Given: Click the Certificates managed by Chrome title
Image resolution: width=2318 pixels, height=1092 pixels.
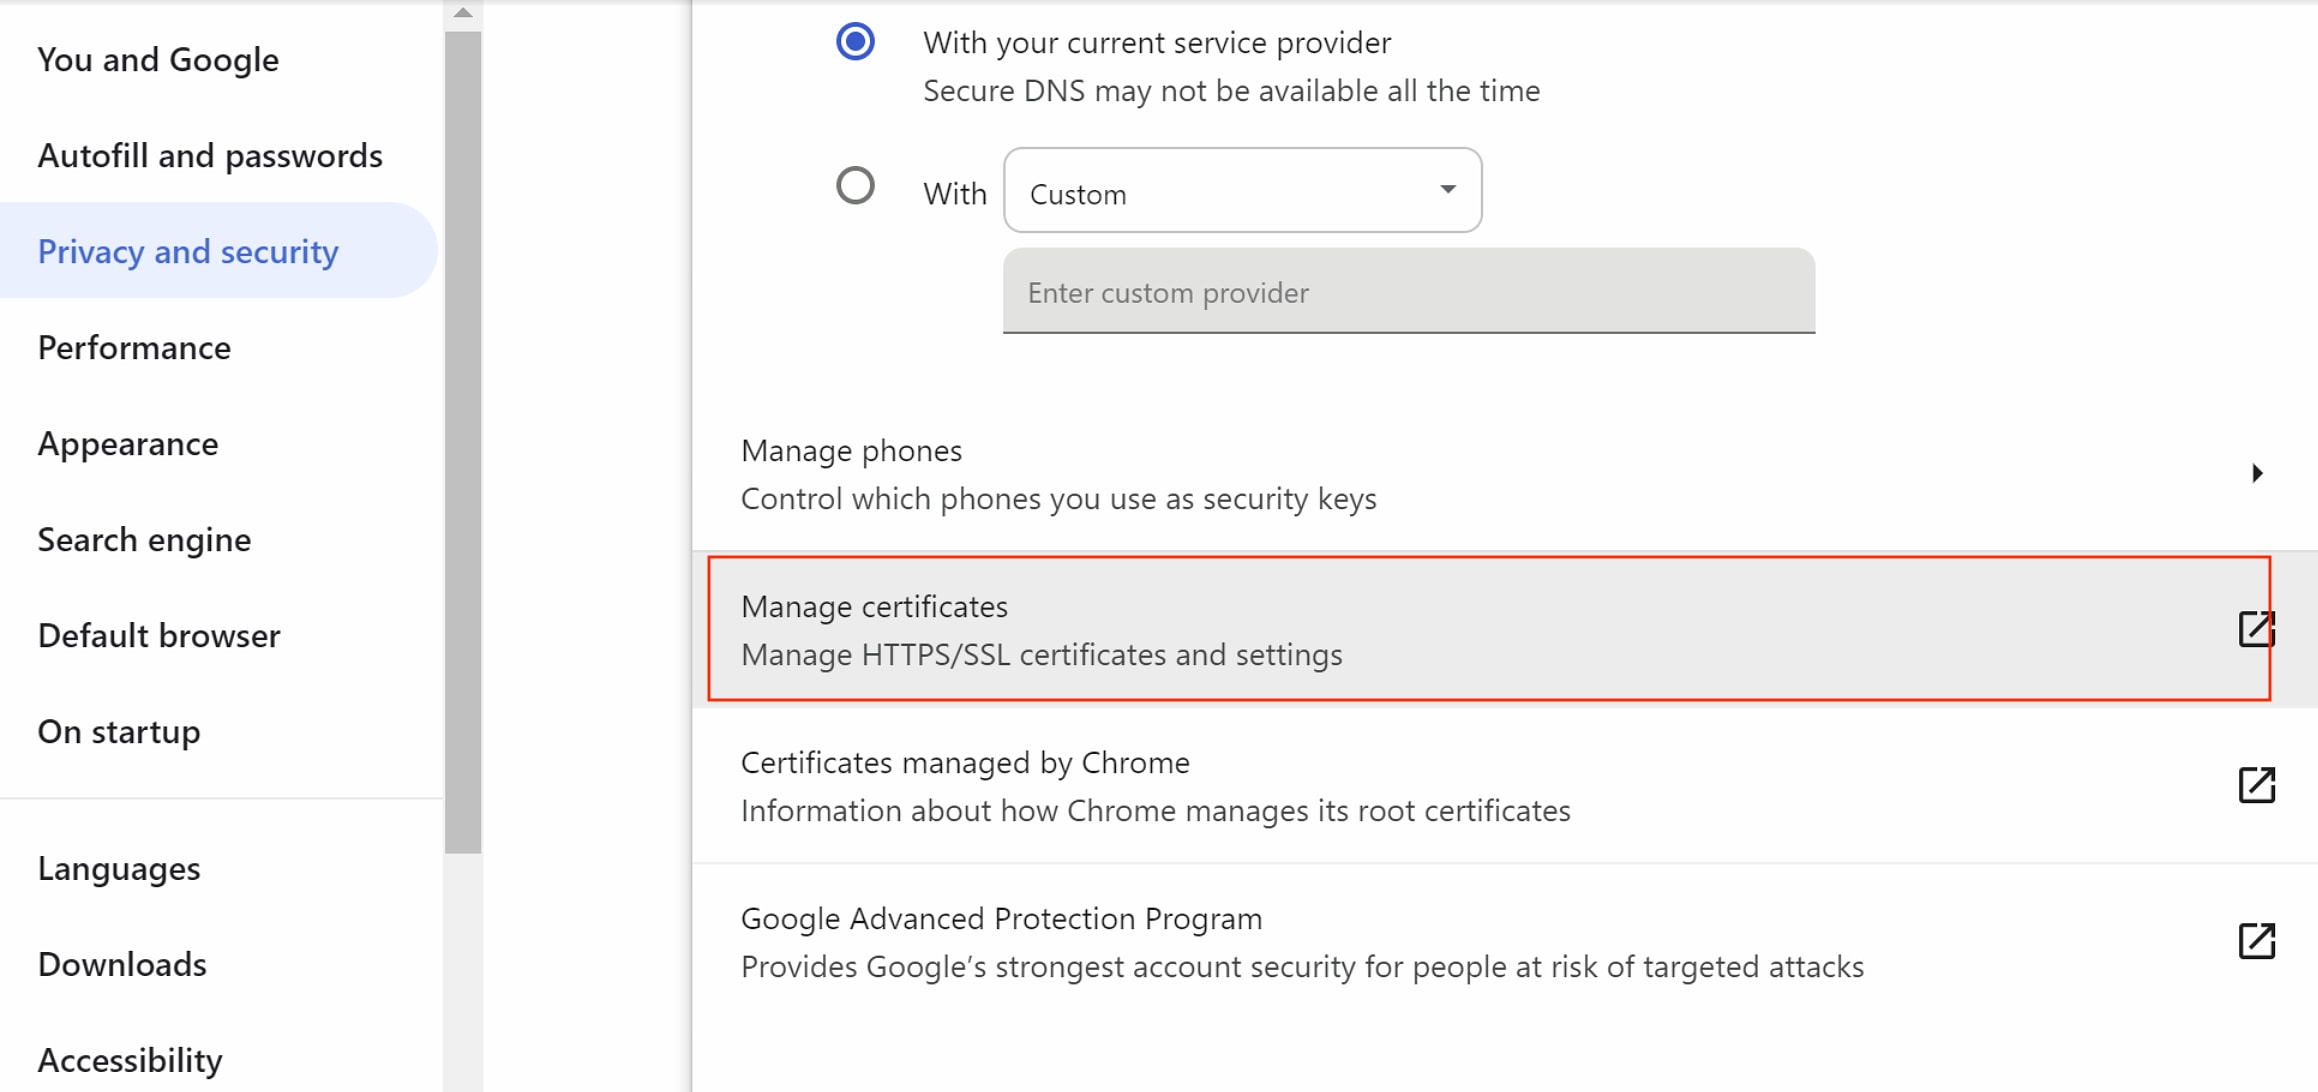Looking at the screenshot, I should click(x=965, y=762).
